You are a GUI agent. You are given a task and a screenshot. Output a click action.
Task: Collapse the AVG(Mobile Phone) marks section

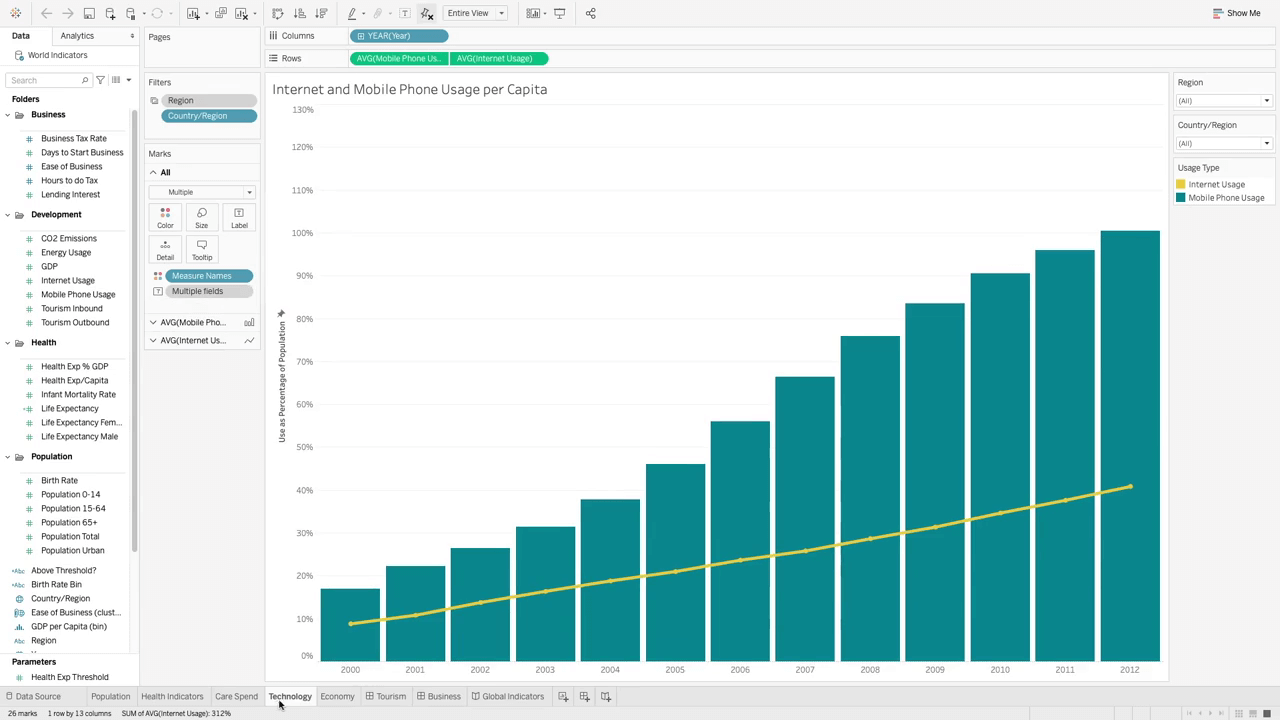coord(153,322)
